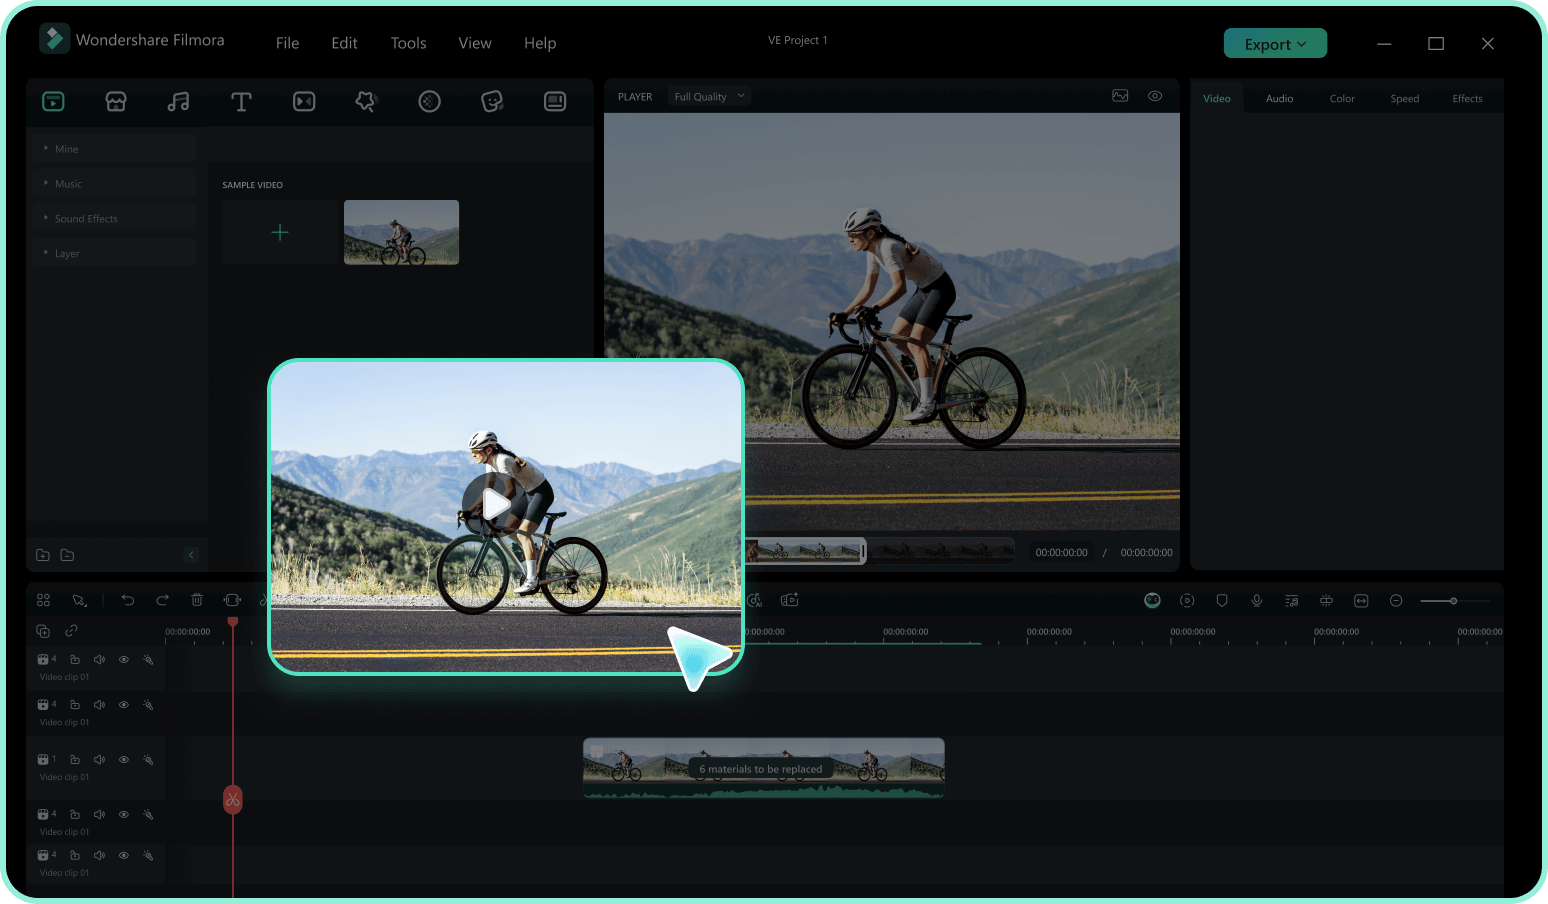Expand the Music category
Screen dimensions: 1548x904
point(113,184)
